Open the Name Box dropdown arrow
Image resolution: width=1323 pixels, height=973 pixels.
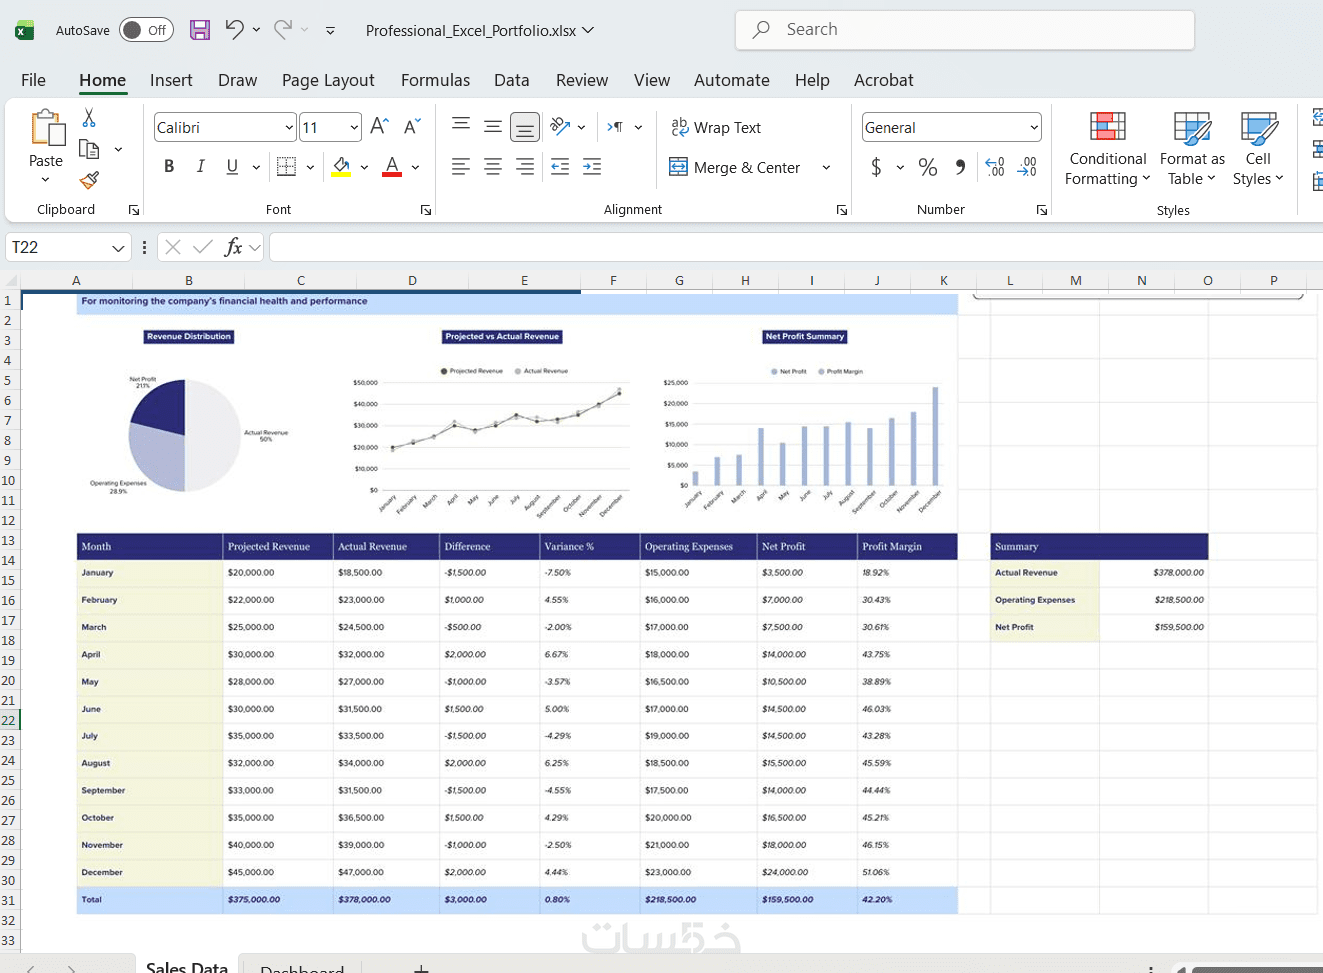[x=118, y=247]
